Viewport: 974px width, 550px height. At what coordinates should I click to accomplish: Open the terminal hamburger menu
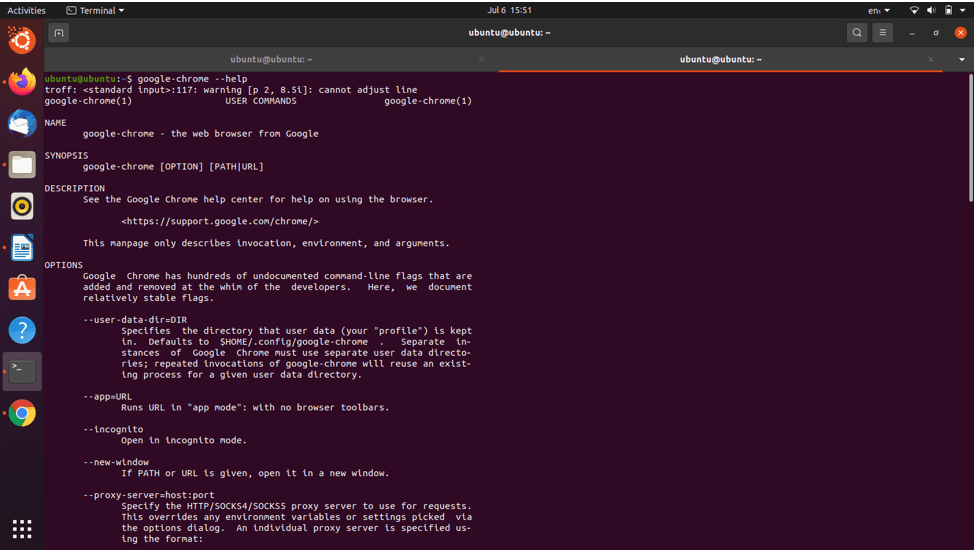pyautogui.click(x=883, y=33)
